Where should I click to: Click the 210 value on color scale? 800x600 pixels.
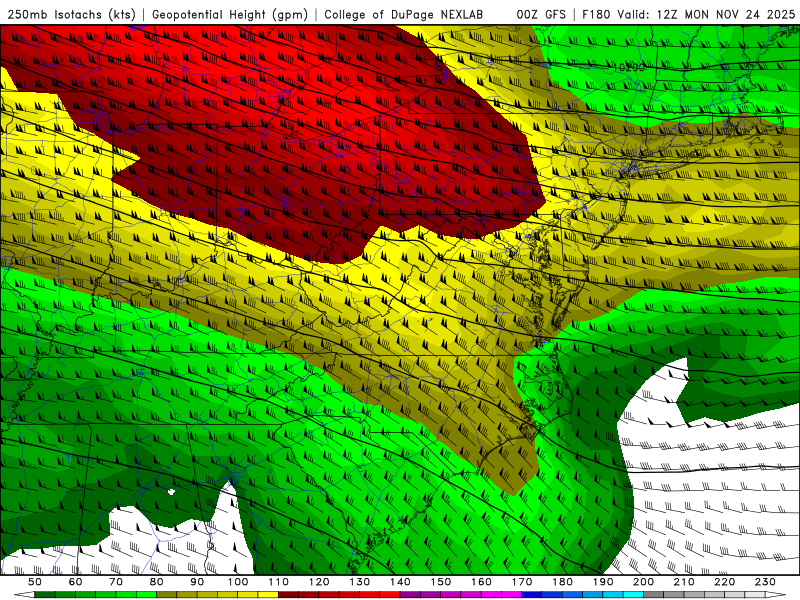tap(684, 582)
